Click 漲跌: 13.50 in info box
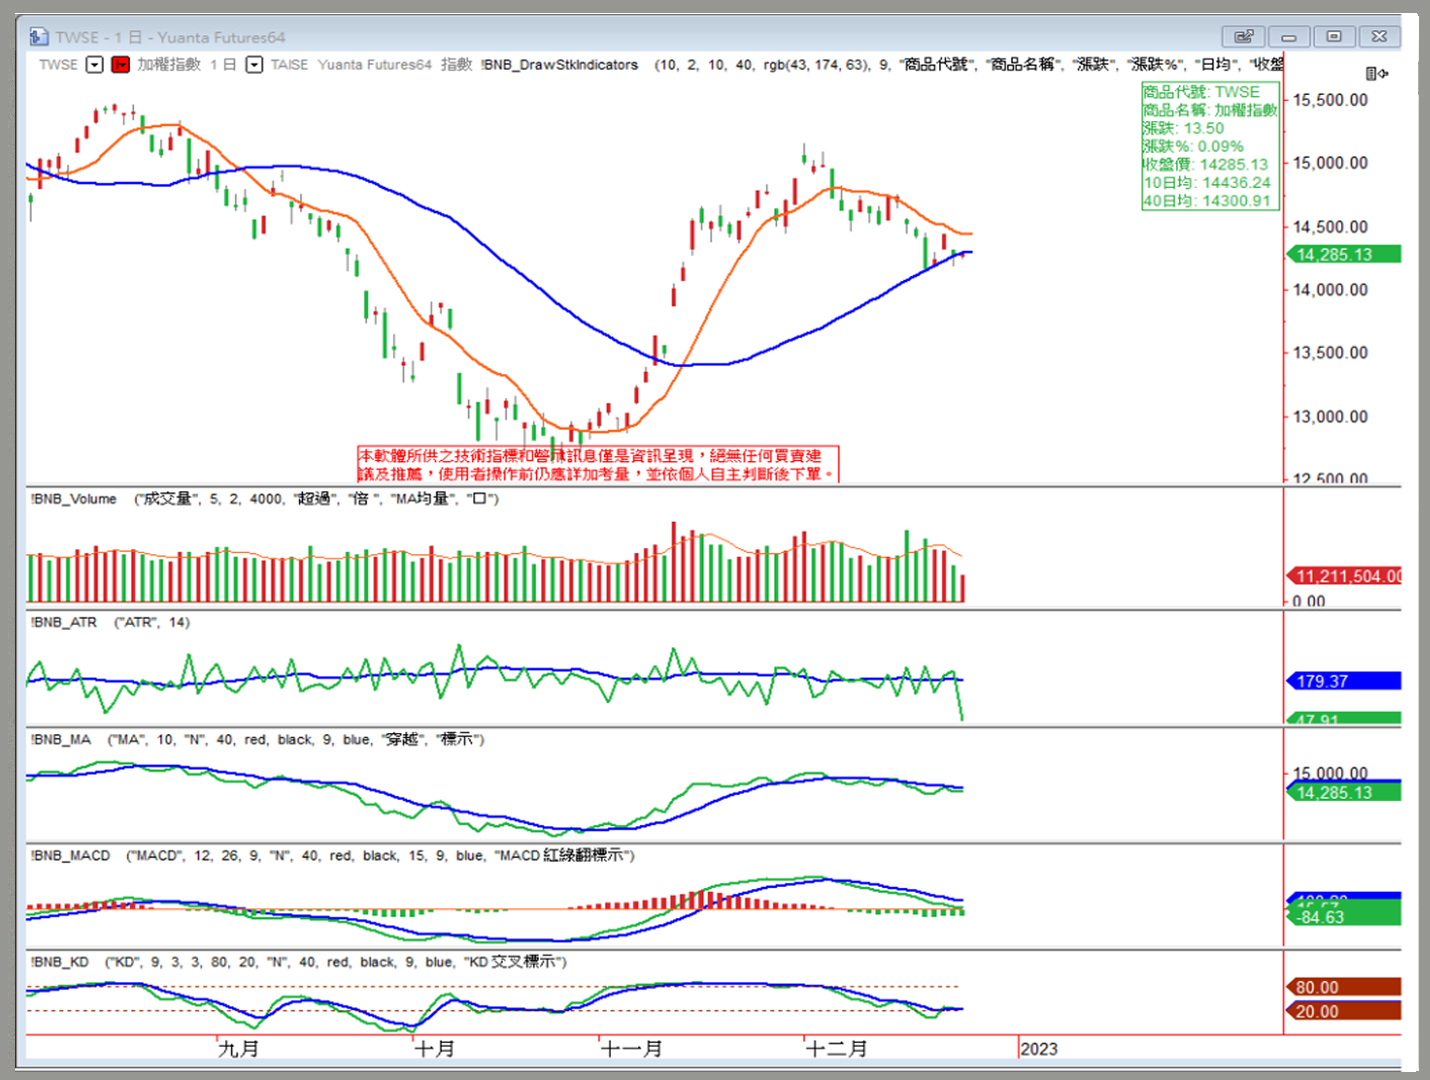1430x1080 pixels. (x=1183, y=128)
